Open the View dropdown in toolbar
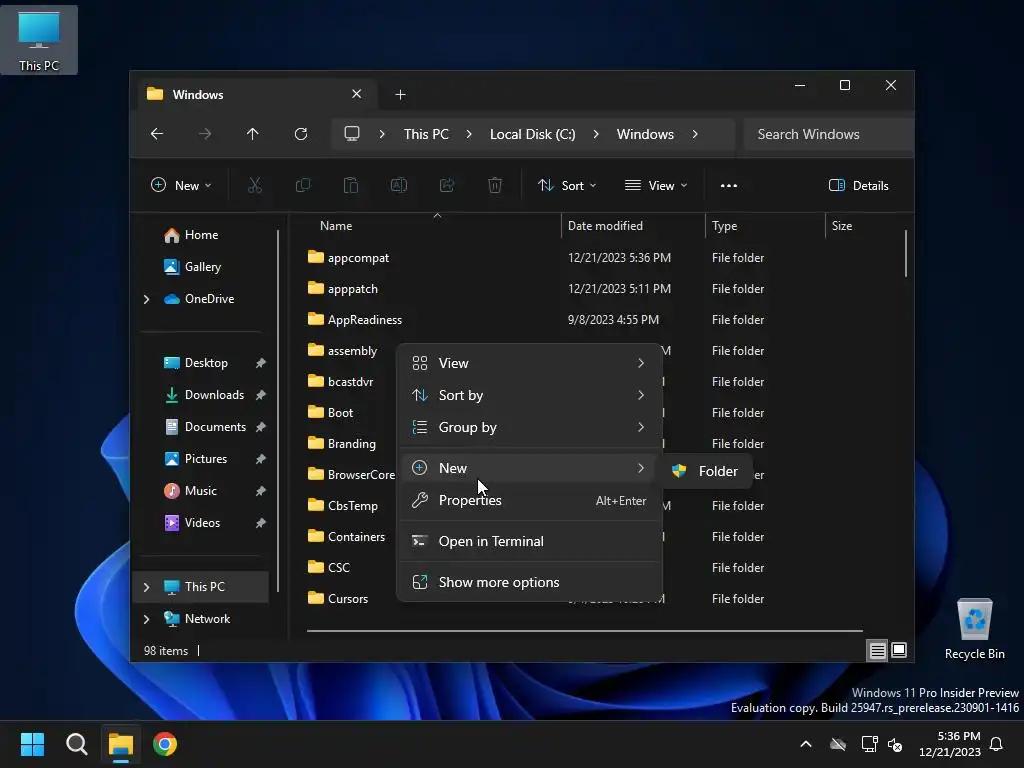The width and height of the screenshot is (1024, 768). coord(656,185)
